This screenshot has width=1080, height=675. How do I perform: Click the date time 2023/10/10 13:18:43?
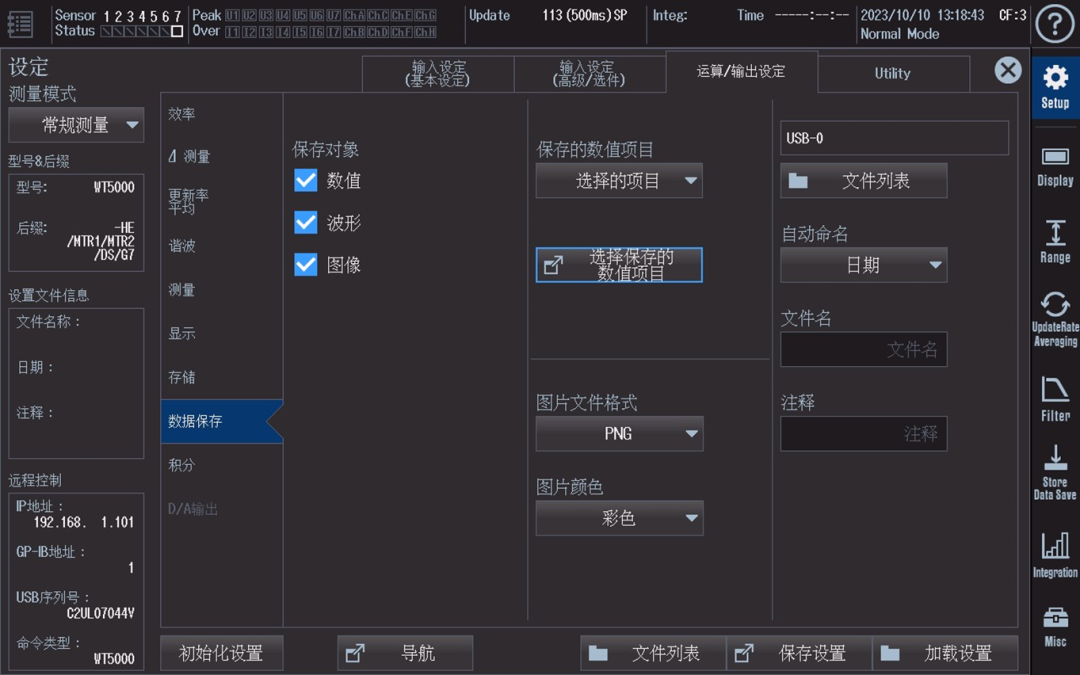point(922,15)
